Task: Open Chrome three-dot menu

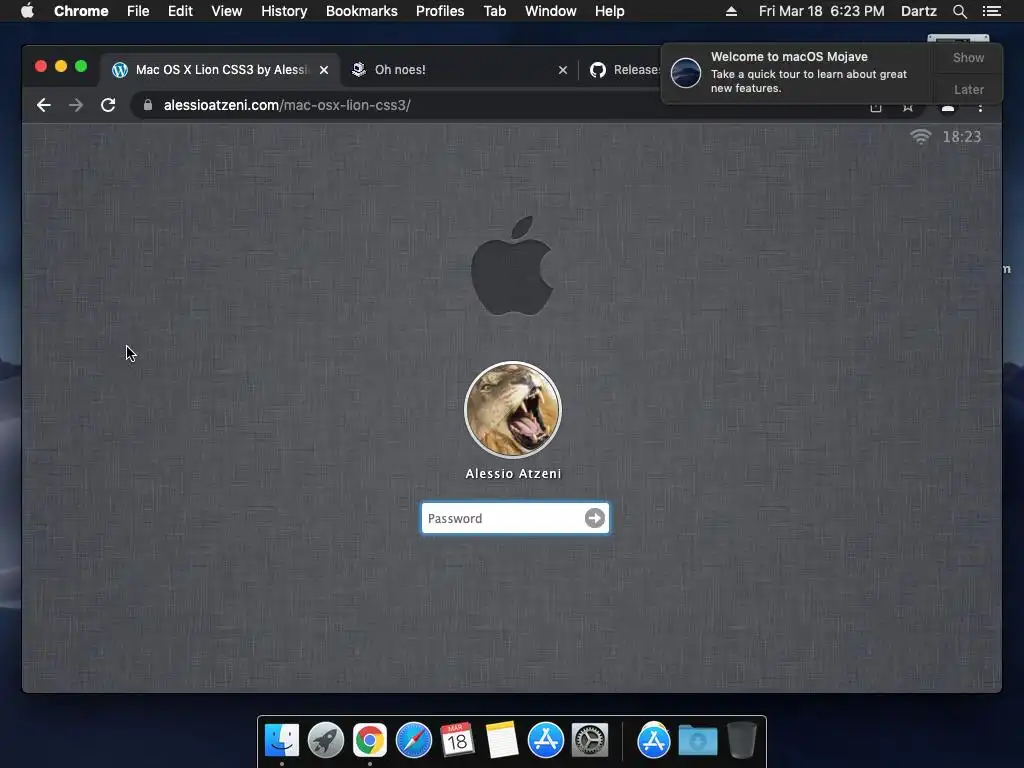Action: pyautogui.click(x=980, y=108)
